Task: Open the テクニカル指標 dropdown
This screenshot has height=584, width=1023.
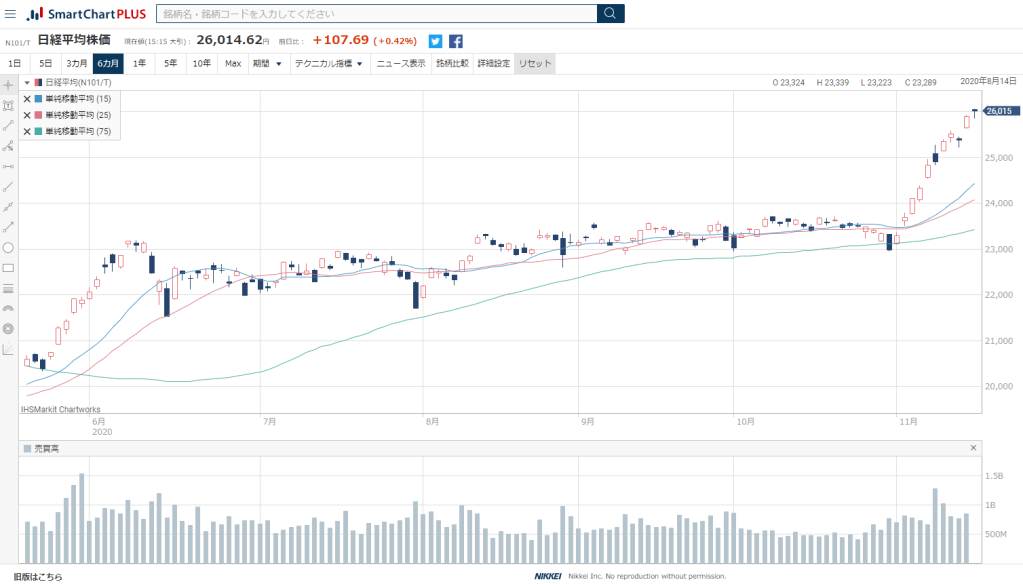Action: pyautogui.click(x=328, y=63)
